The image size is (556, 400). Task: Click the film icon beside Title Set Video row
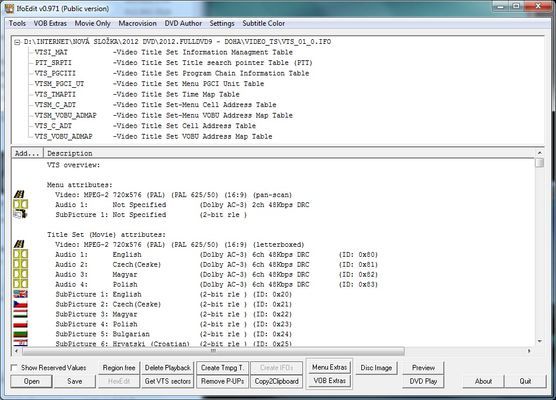(20, 244)
